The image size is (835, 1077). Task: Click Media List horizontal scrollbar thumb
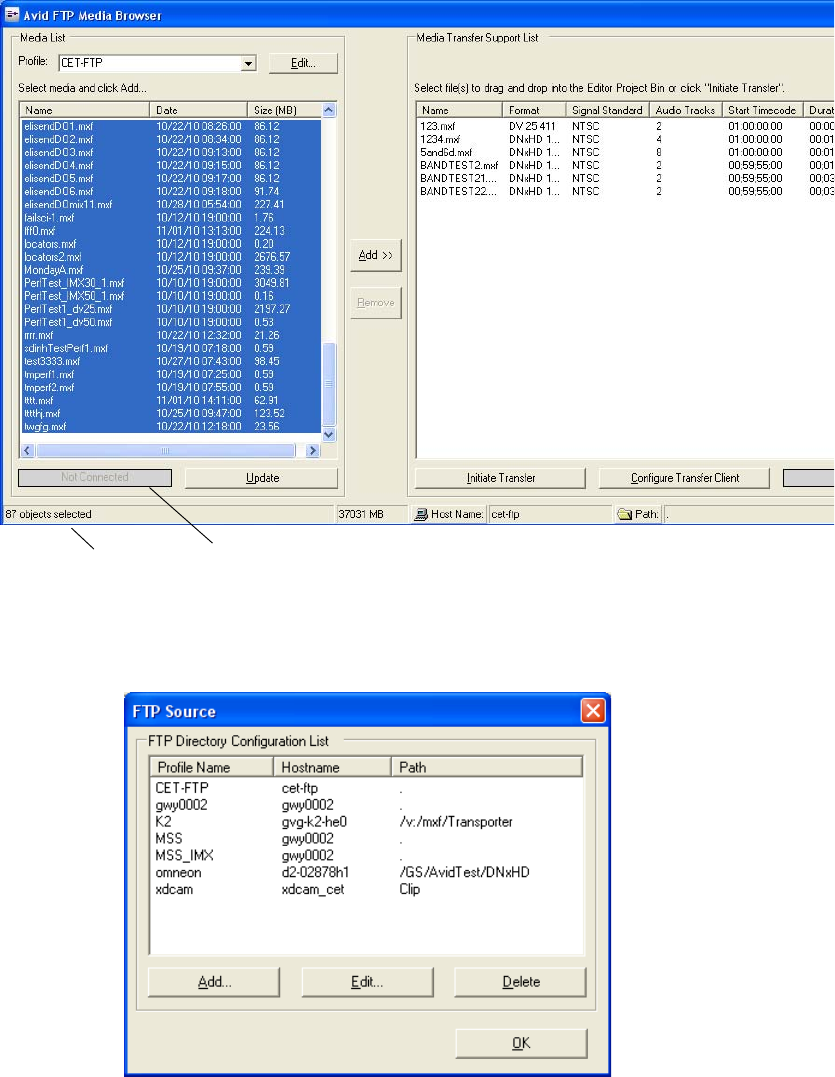[x=165, y=451]
